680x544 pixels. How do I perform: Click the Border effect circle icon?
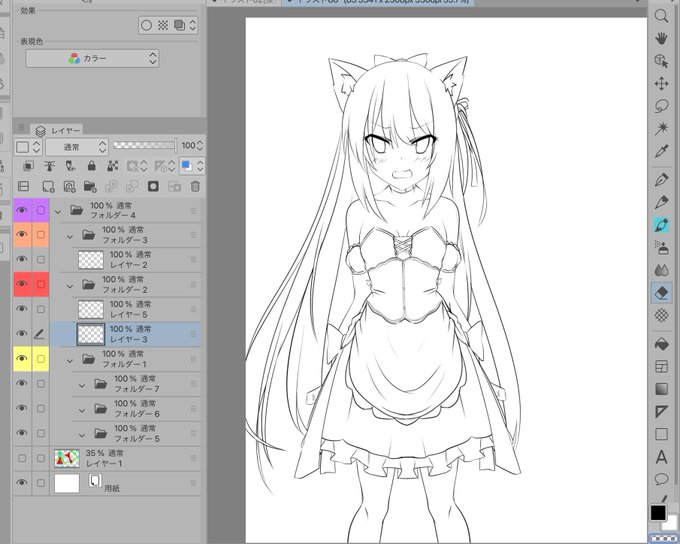[x=147, y=26]
